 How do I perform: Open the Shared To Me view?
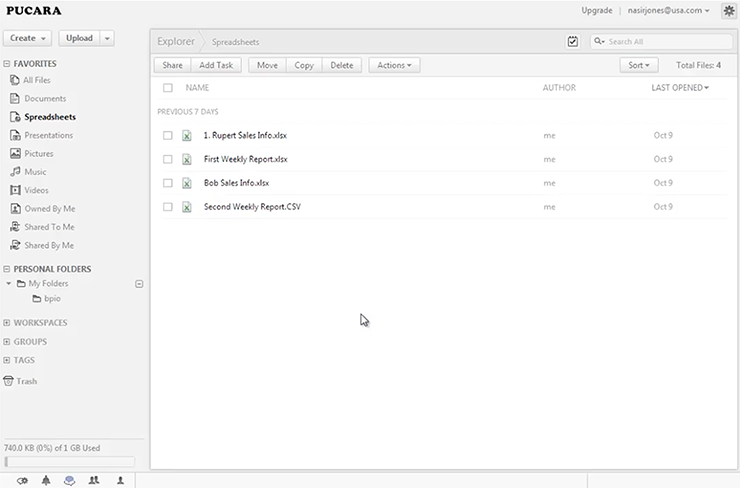pos(49,227)
